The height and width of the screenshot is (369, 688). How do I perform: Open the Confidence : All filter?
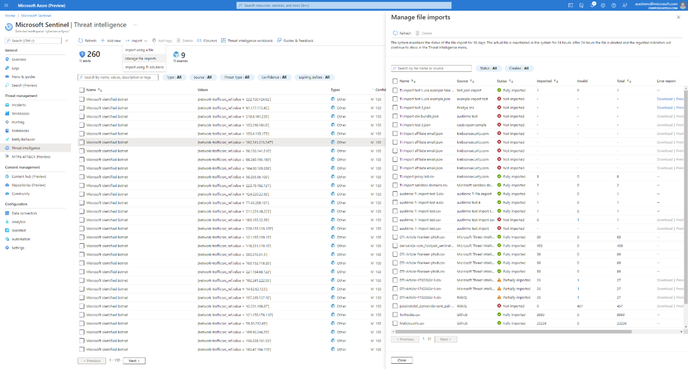[274, 77]
